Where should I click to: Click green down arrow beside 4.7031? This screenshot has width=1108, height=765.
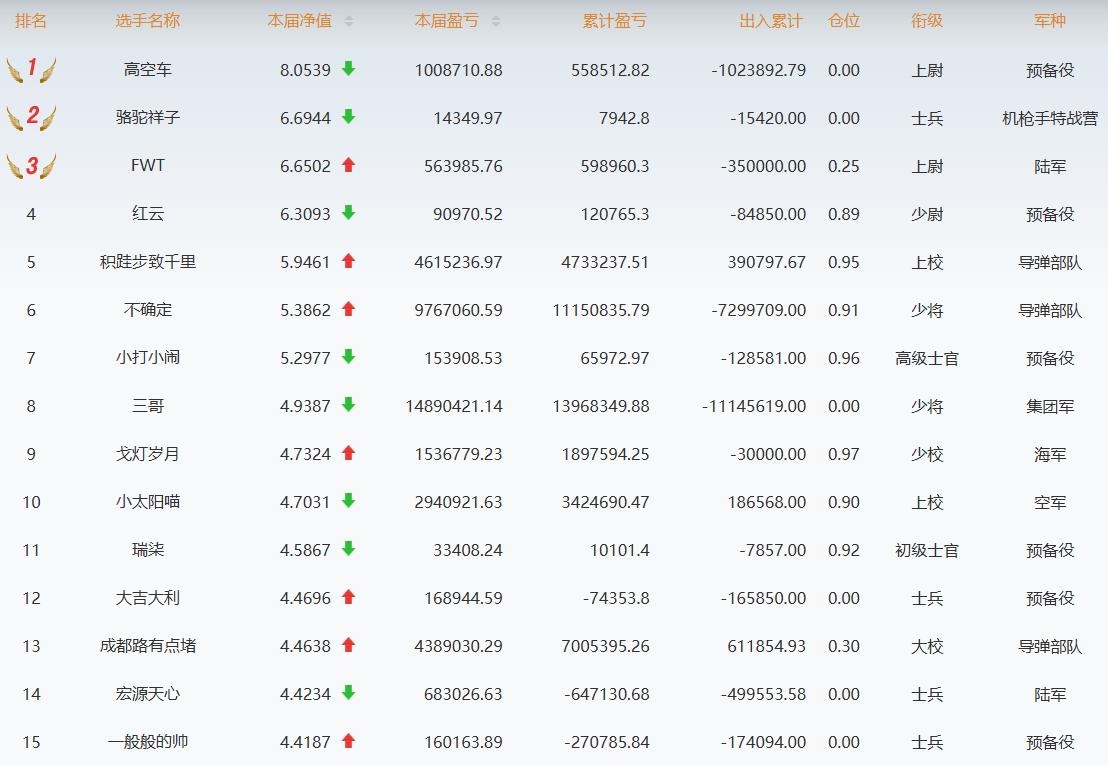pos(348,501)
